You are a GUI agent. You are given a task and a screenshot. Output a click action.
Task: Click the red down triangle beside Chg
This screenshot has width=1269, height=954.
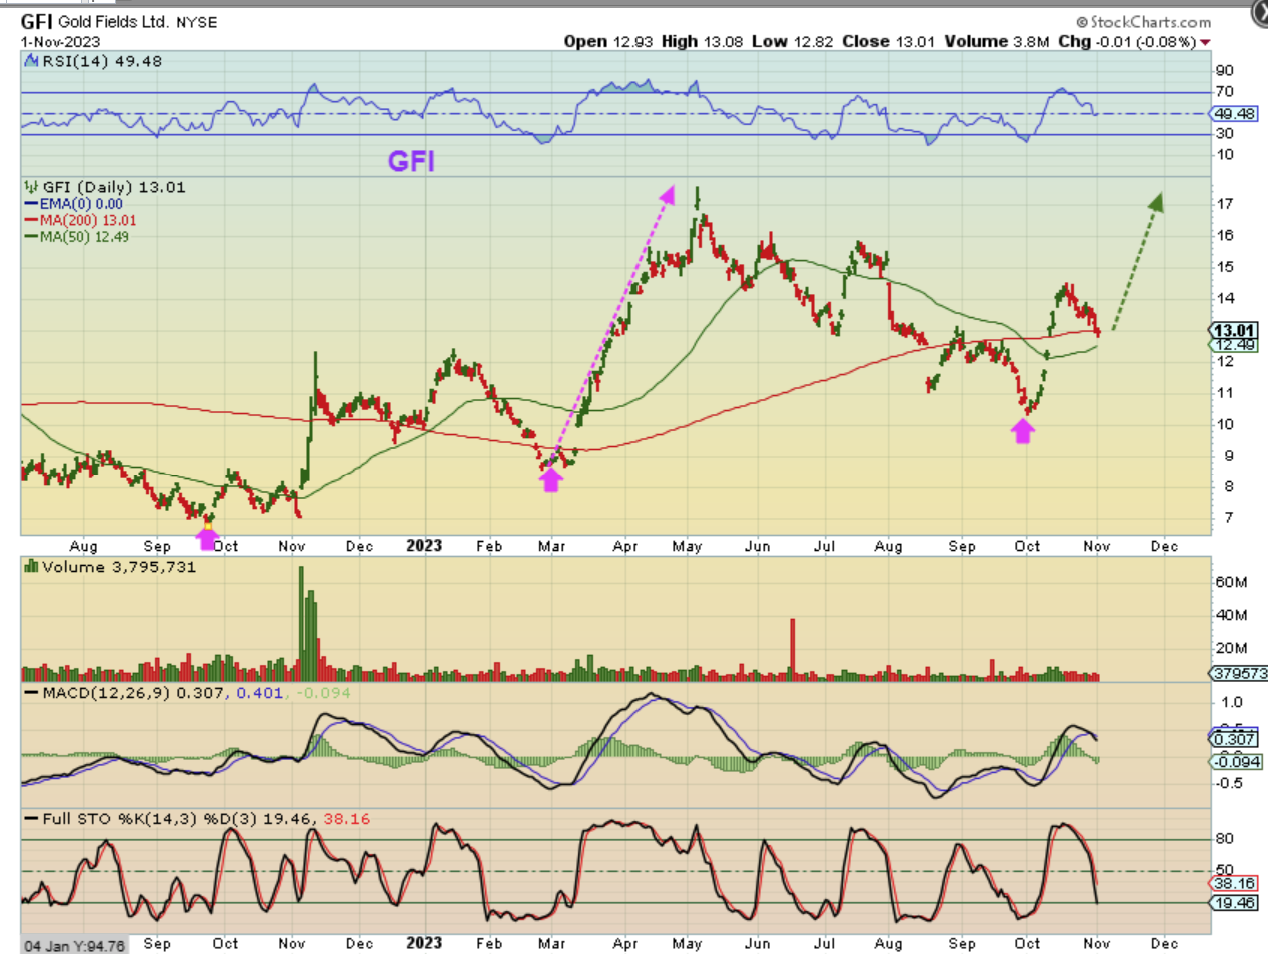(x=1205, y=42)
